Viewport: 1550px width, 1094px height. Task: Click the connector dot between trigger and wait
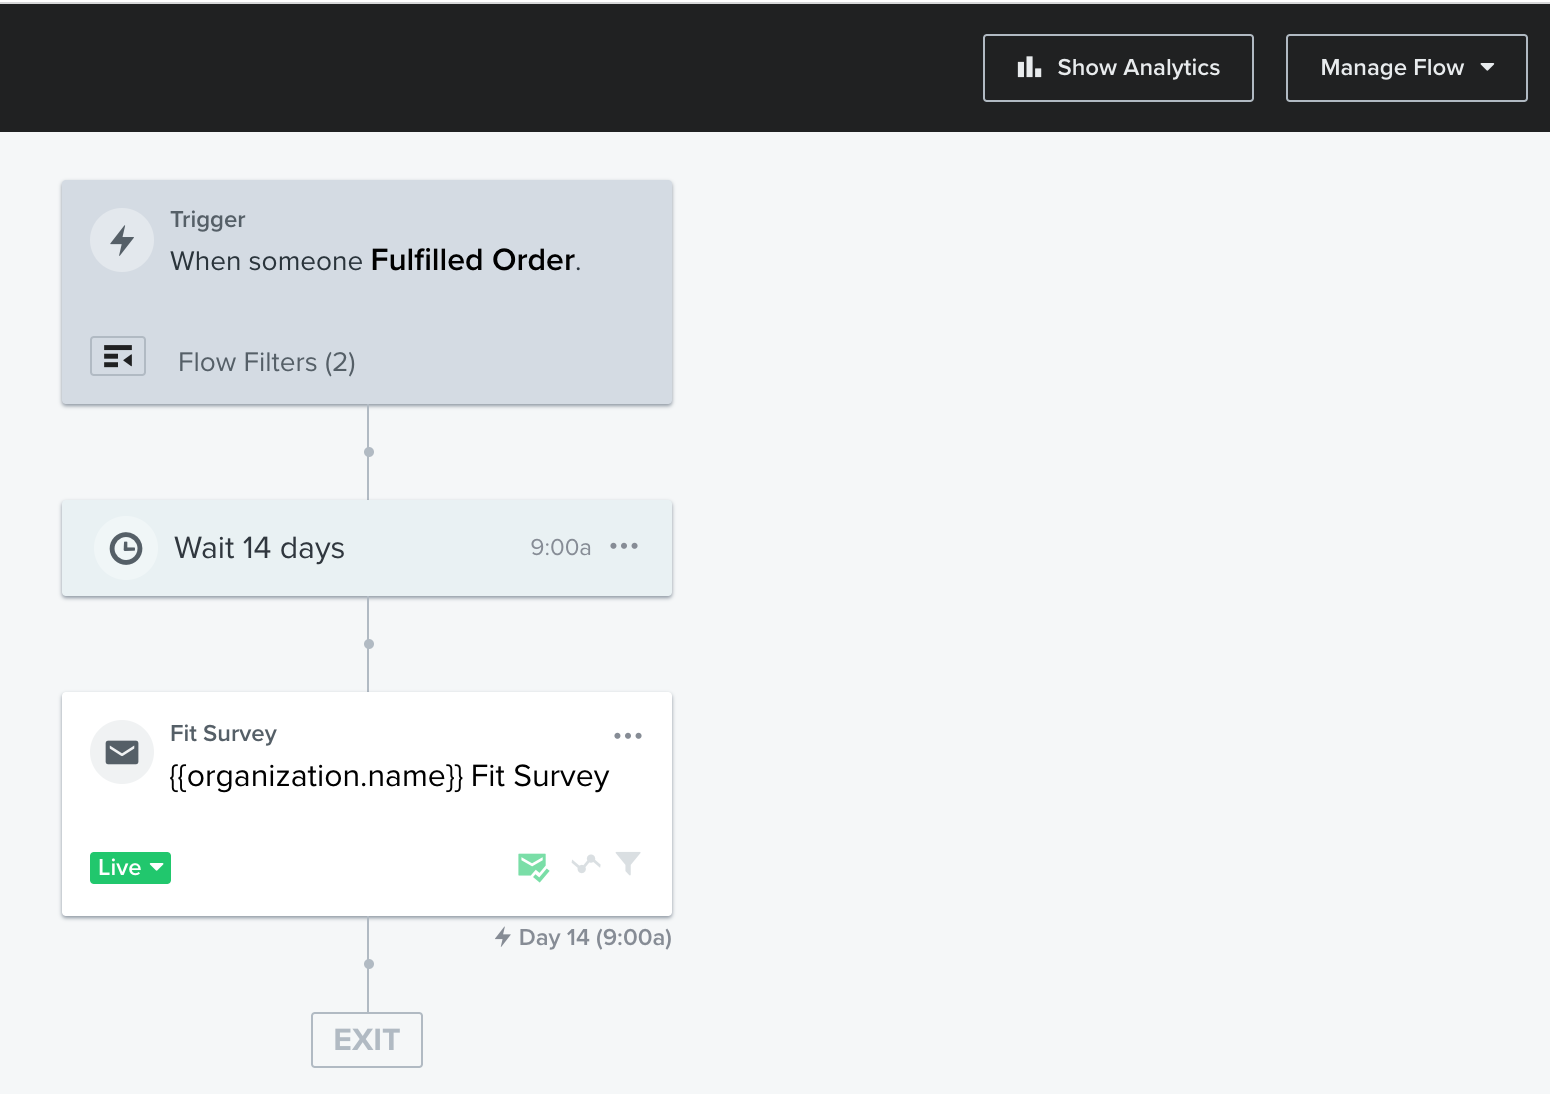pos(369,452)
